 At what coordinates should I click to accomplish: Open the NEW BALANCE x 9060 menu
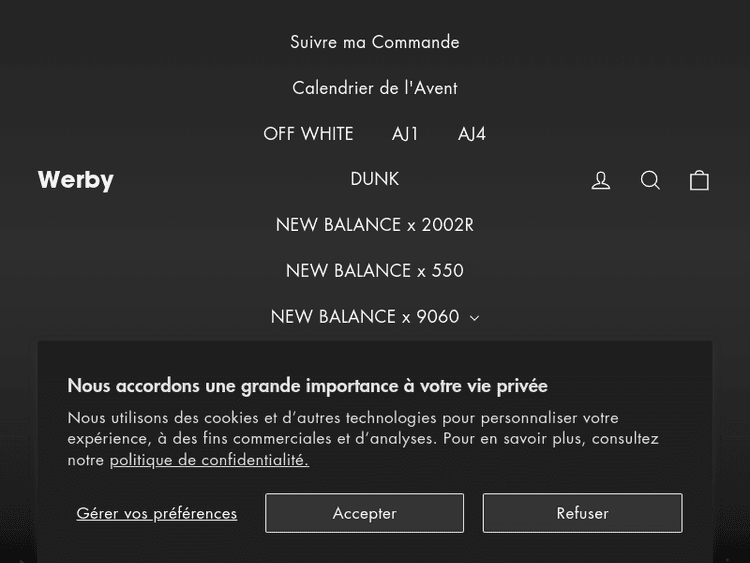point(364,317)
